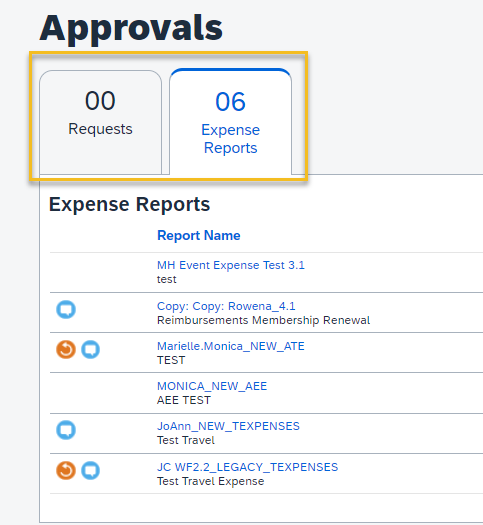
Task: Click orange sent-back icon on Marielle.Monica_NEW_ATE row
Action: (x=66, y=350)
